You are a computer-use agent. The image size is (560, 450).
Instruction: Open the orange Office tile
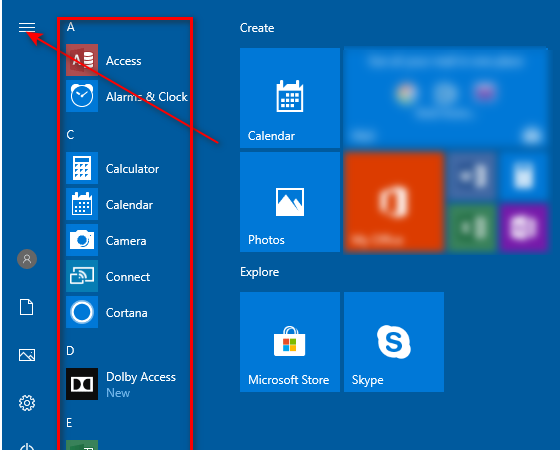click(394, 202)
